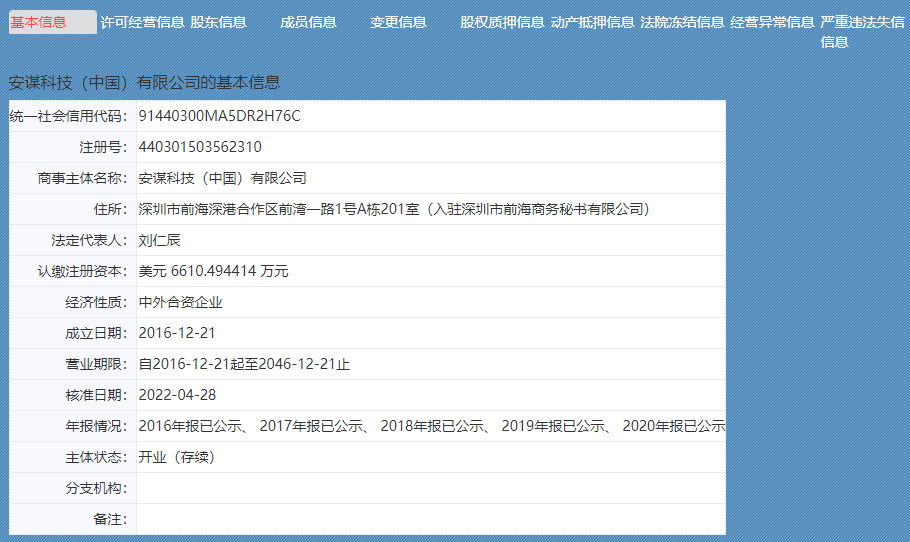Click the 统一社会信用代码 label

pos(68,116)
